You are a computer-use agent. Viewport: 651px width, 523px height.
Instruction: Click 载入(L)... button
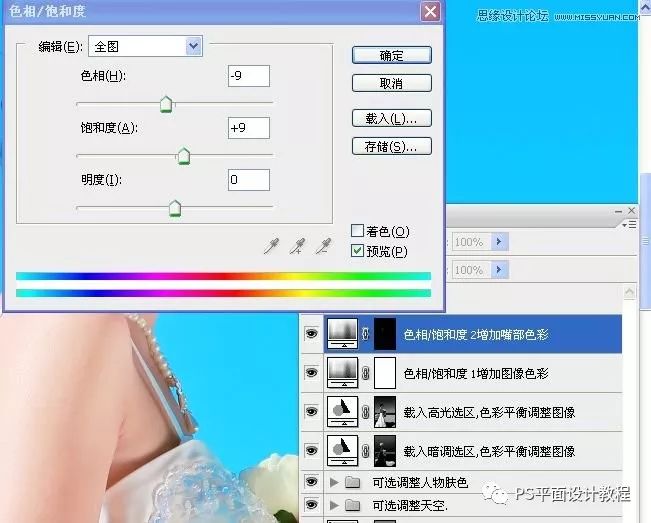click(x=392, y=118)
